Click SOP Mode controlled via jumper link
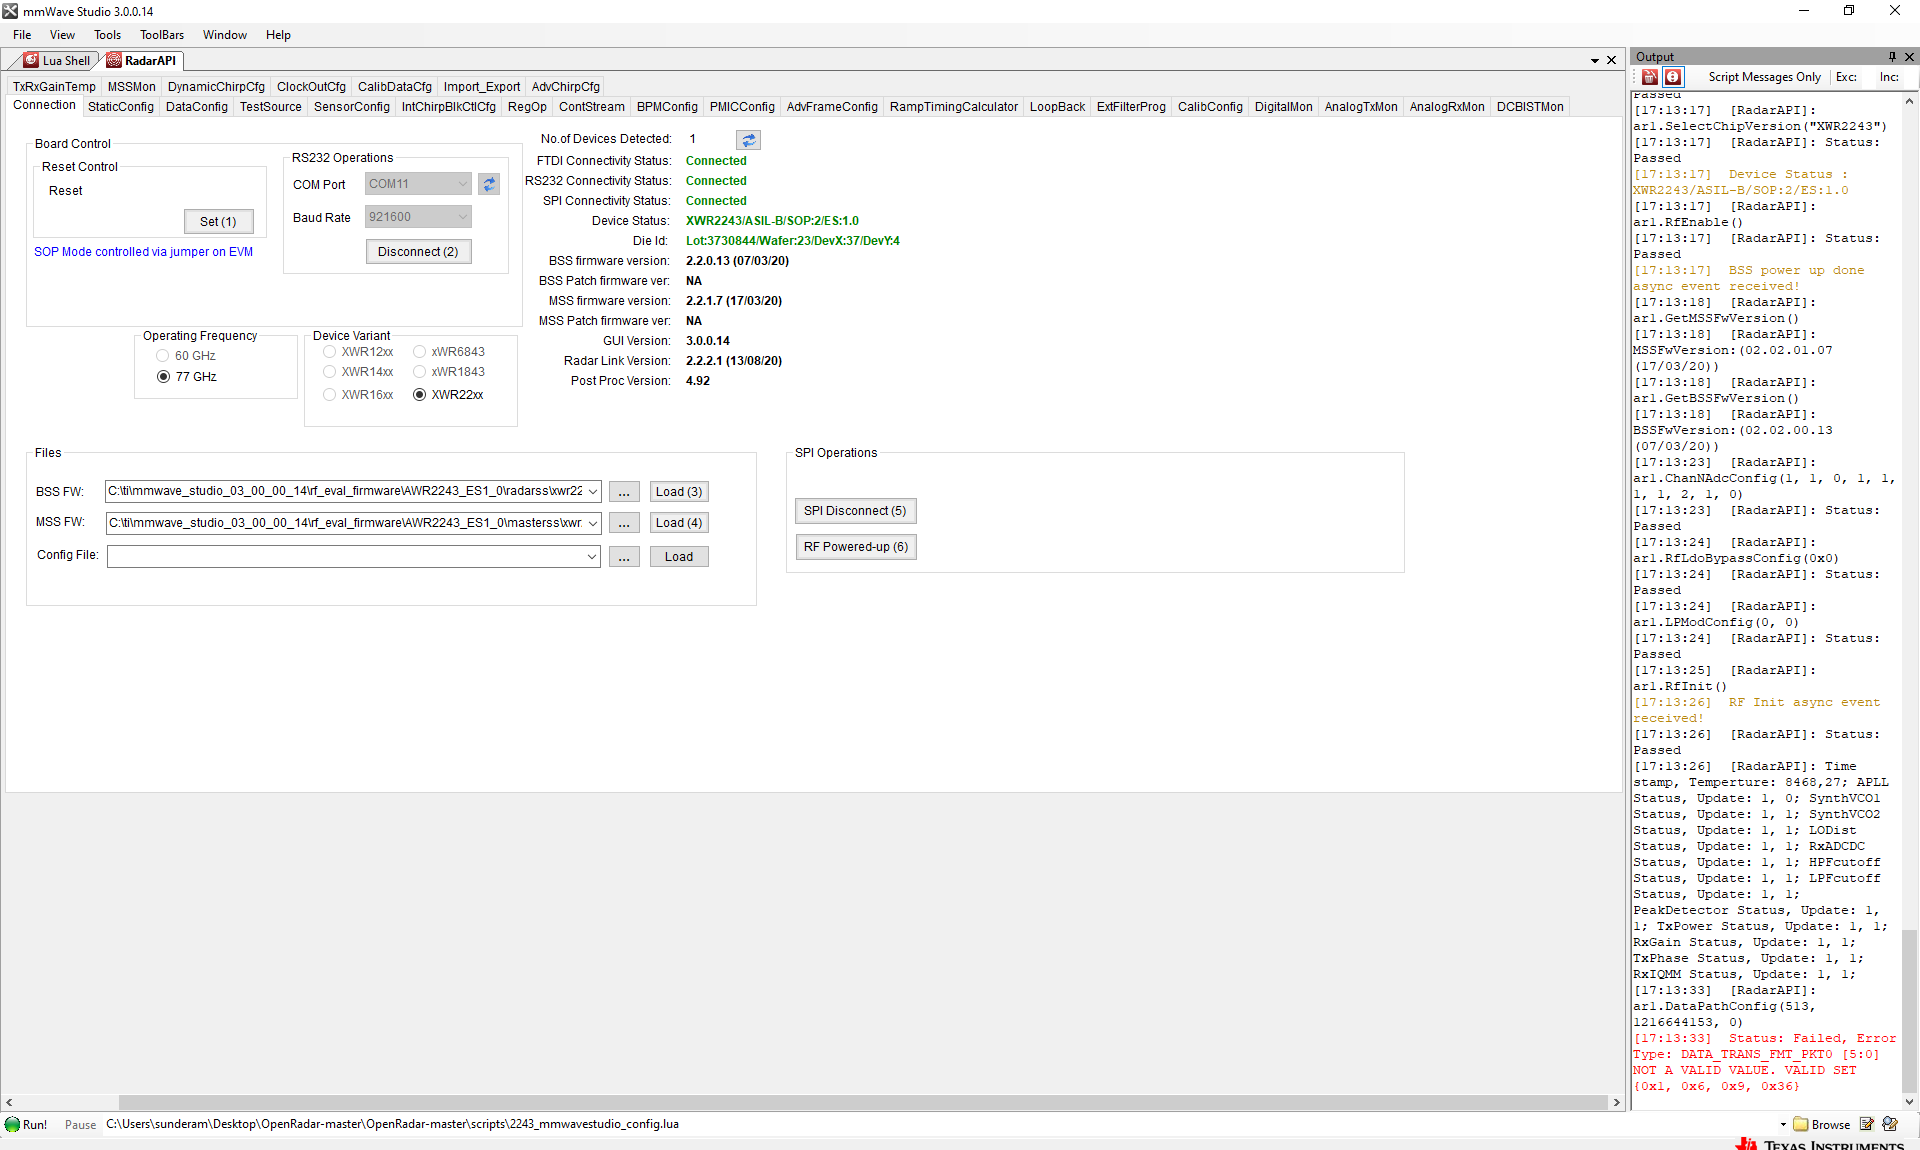 [x=144, y=252]
